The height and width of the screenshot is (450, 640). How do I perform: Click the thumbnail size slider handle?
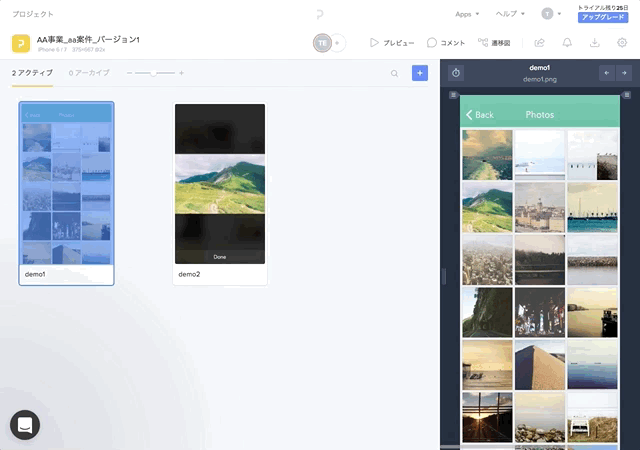pos(153,74)
